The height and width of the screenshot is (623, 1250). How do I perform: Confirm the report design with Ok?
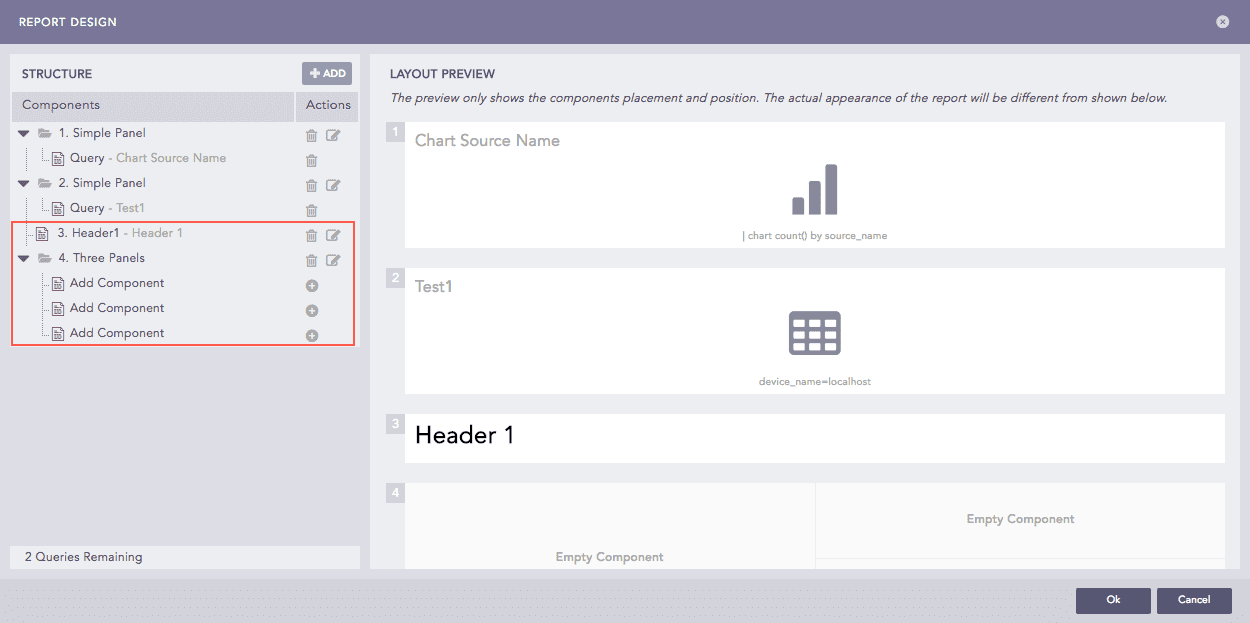[1113, 600]
